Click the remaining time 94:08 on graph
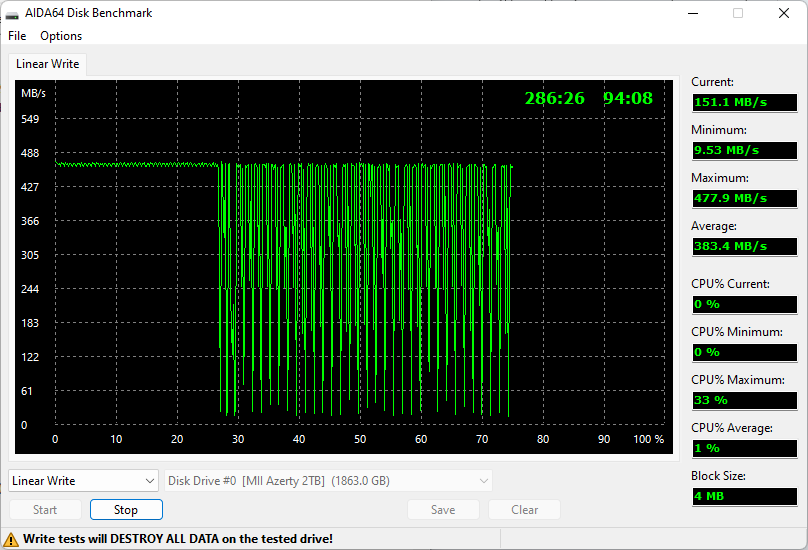The height and width of the screenshot is (550, 808). 628,98
